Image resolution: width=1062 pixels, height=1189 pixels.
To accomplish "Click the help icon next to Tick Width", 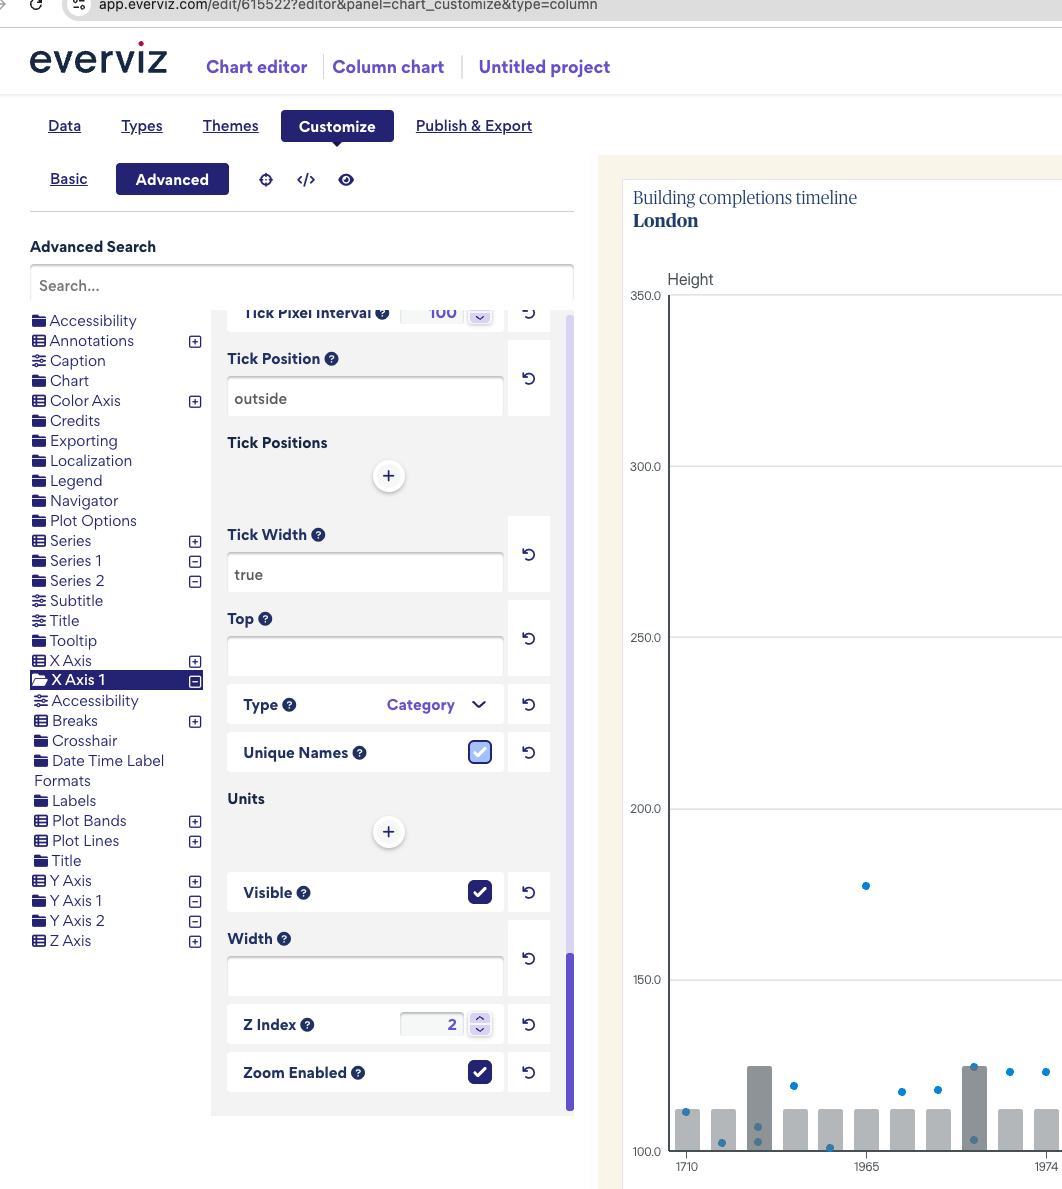I will 318,535.
